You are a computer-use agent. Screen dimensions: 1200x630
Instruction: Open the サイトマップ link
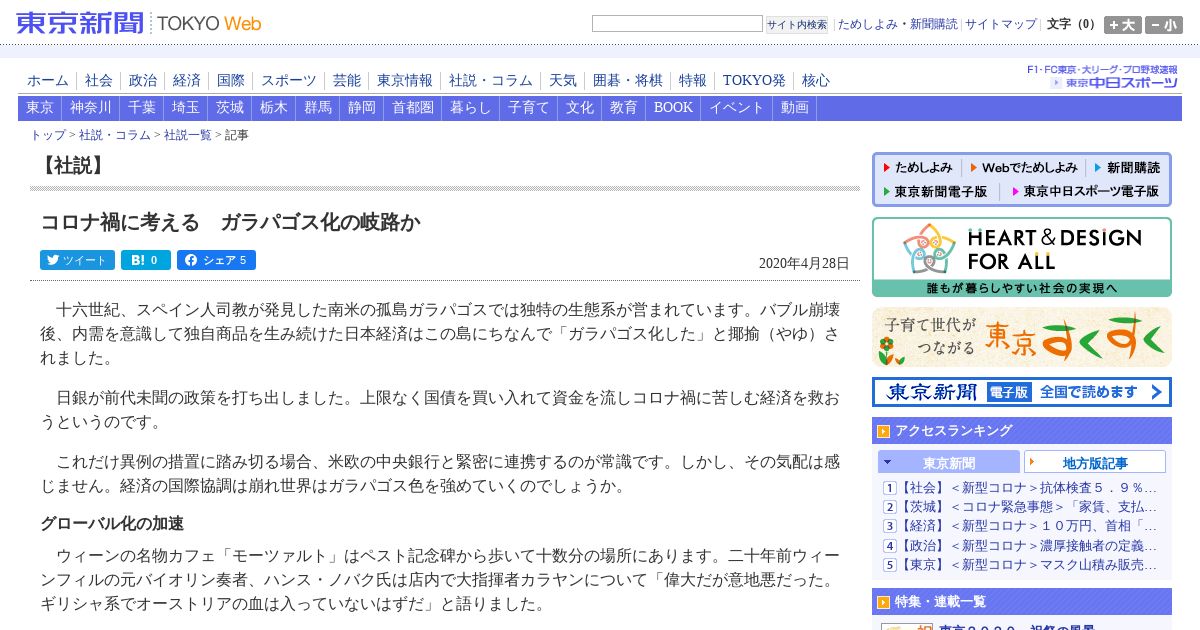pos(1001,24)
